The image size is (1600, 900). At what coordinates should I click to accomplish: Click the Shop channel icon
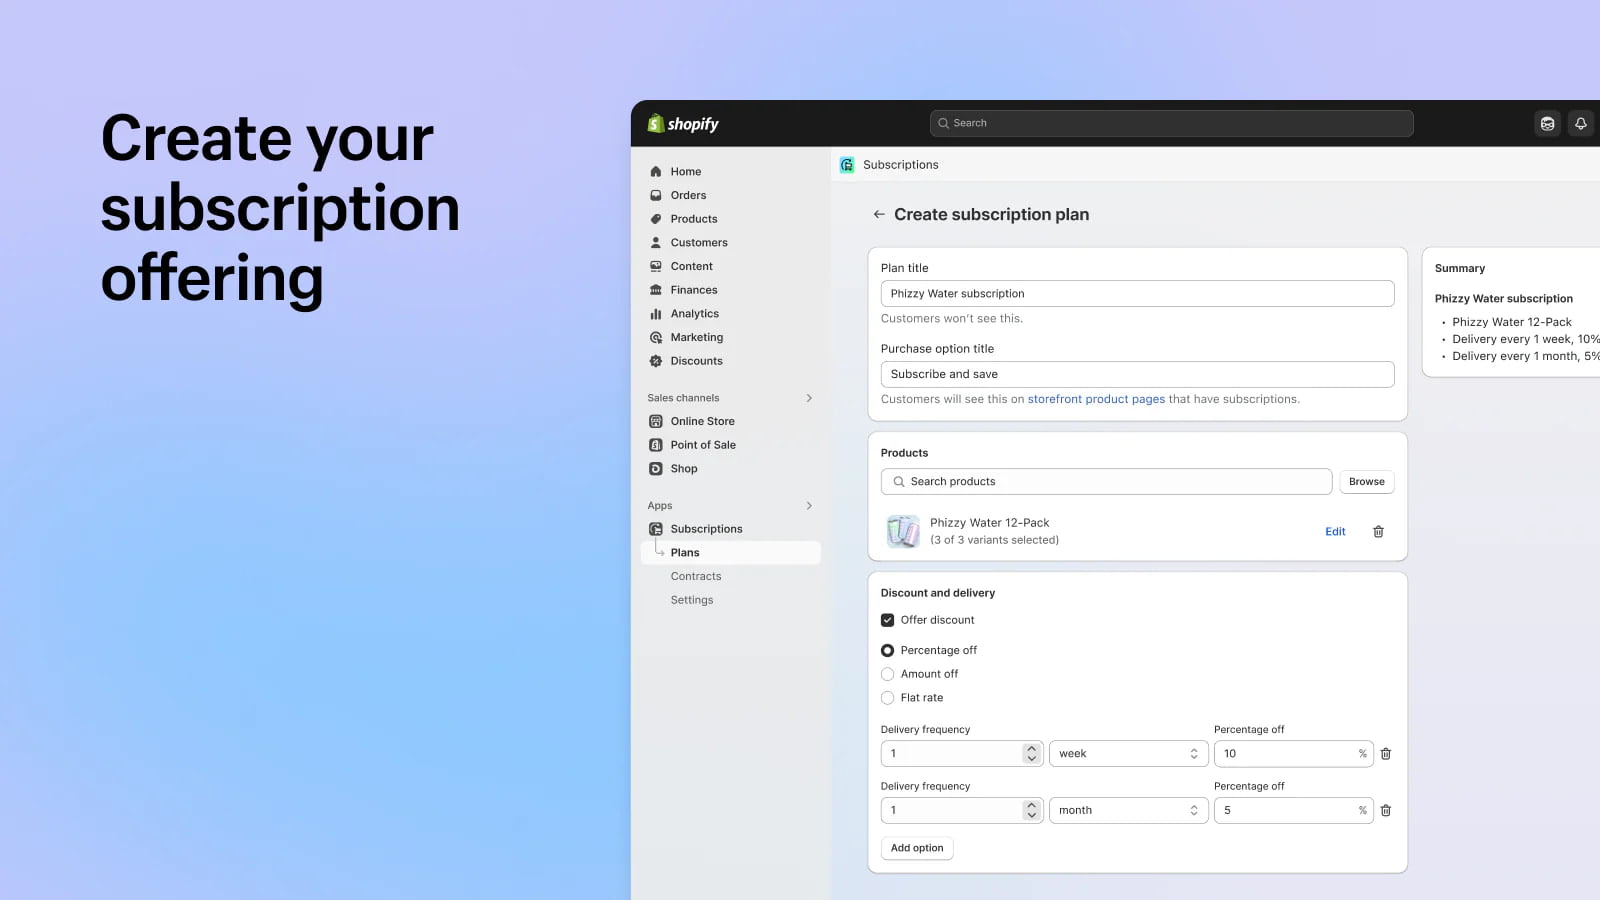click(656, 468)
